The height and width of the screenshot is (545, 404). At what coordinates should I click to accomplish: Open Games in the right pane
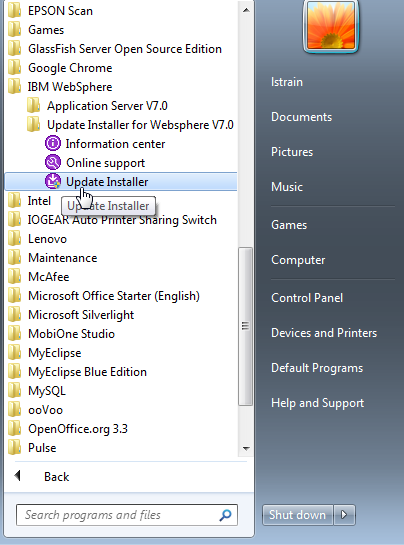point(289,225)
